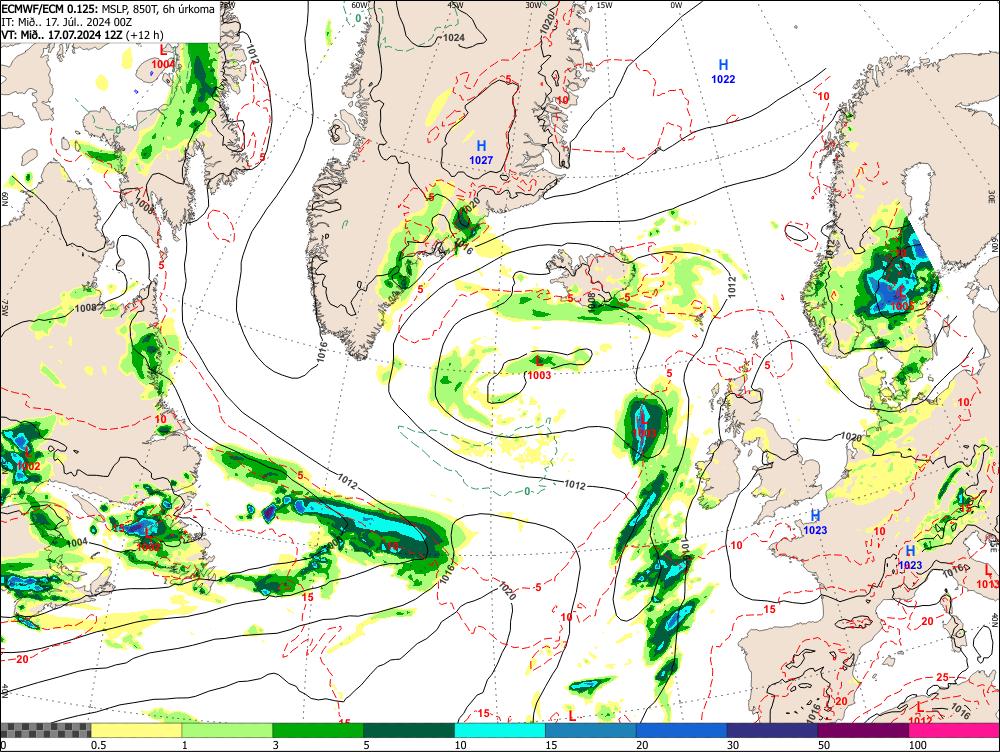The image size is (1000, 752).
Task: Click the isobar label "1024" over northern Greenland
Action: (x=453, y=38)
